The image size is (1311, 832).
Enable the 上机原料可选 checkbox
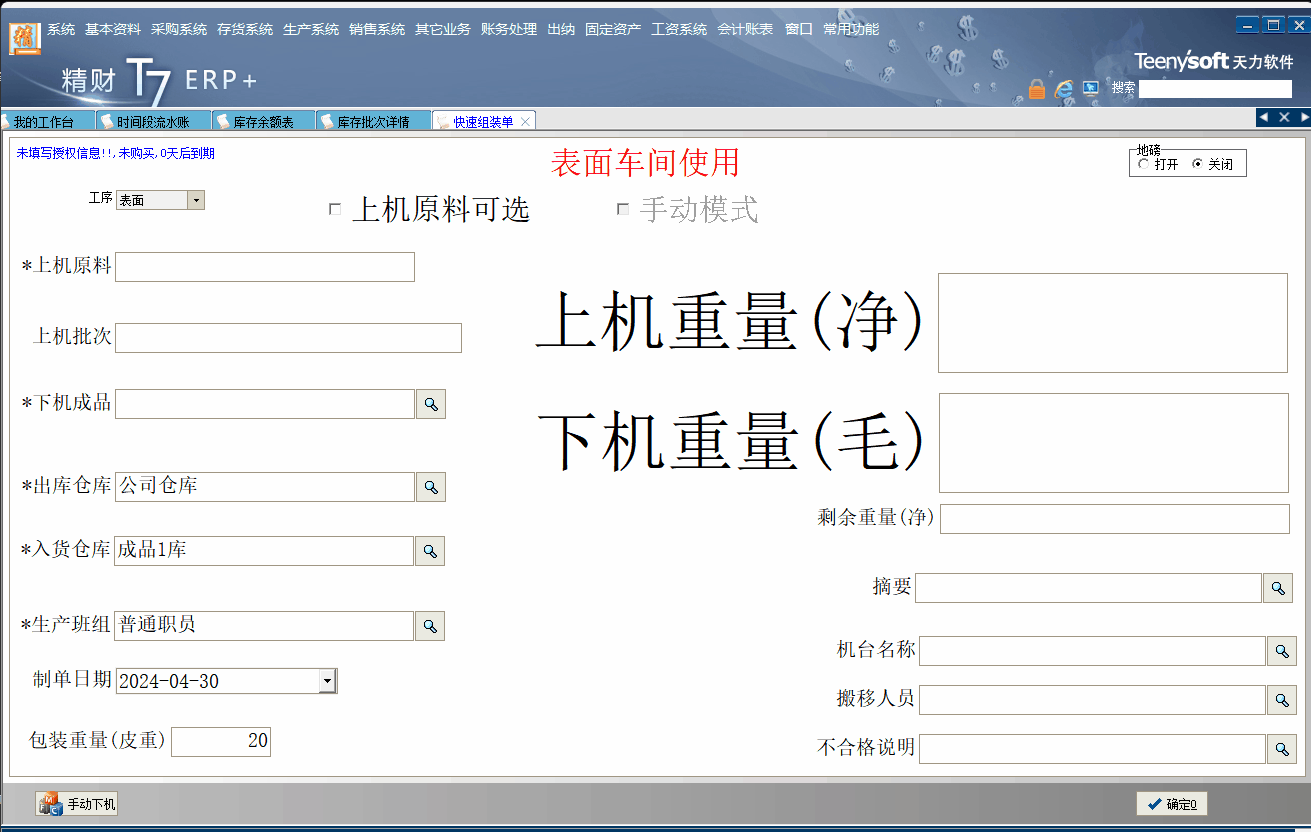point(335,209)
